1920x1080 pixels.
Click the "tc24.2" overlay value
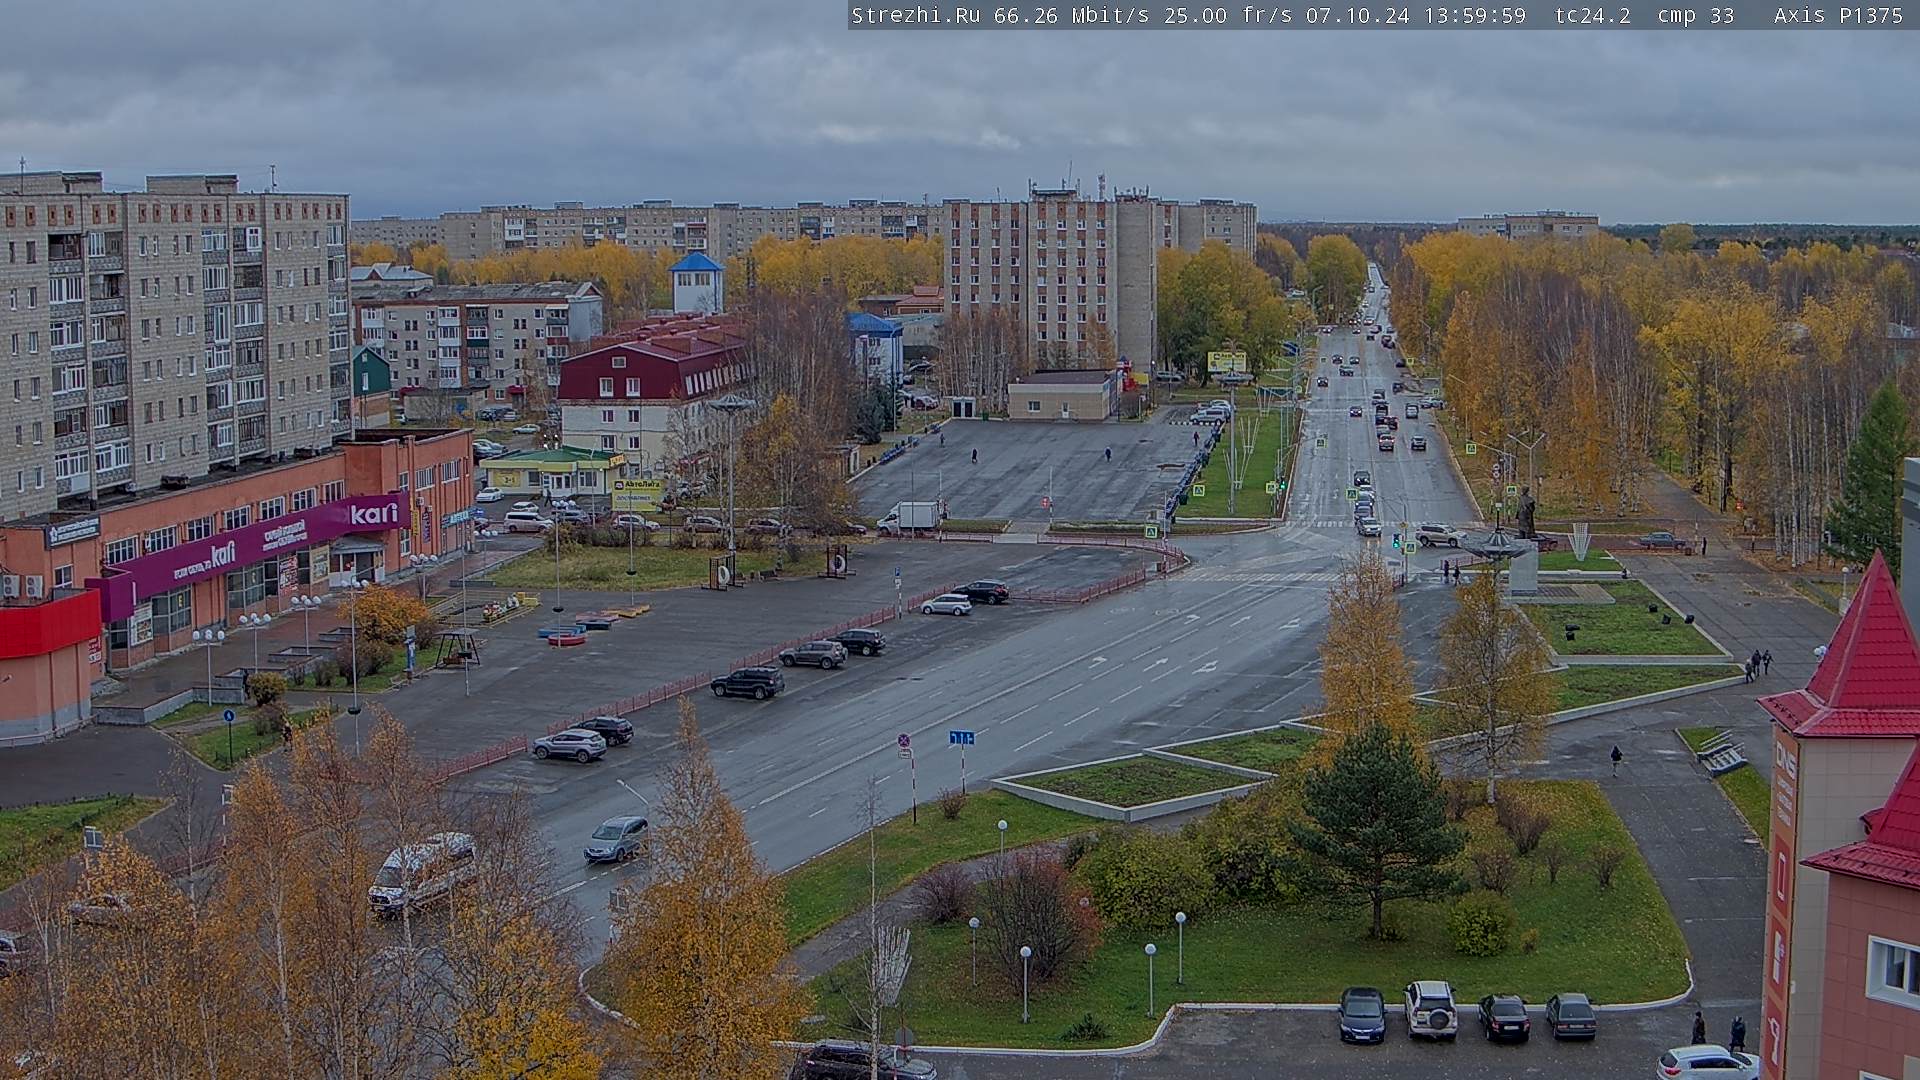(x=1592, y=15)
